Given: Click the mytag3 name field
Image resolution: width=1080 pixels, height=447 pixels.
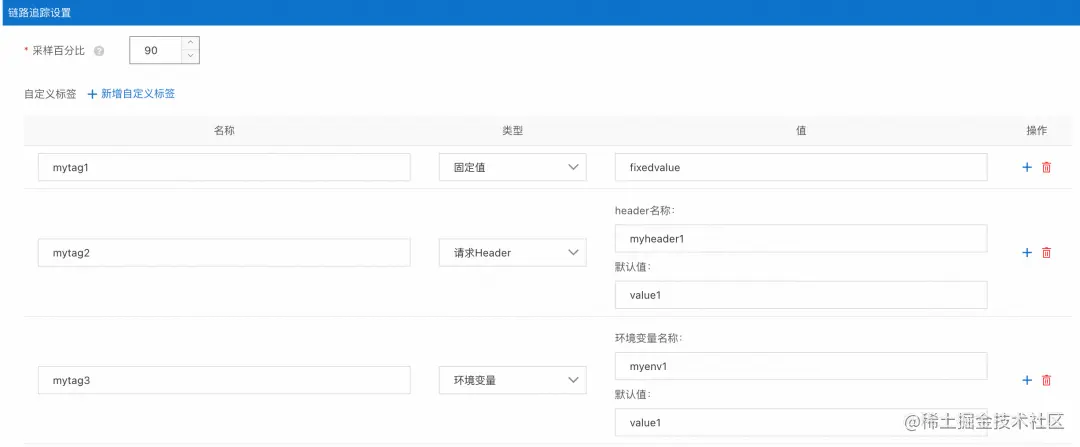Looking at the screenshot, I should click(x=224, y=380).
